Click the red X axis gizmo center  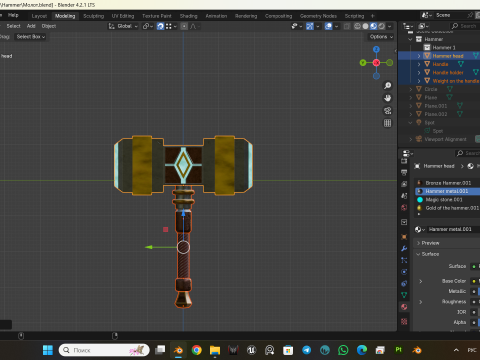tap(376, 63)
